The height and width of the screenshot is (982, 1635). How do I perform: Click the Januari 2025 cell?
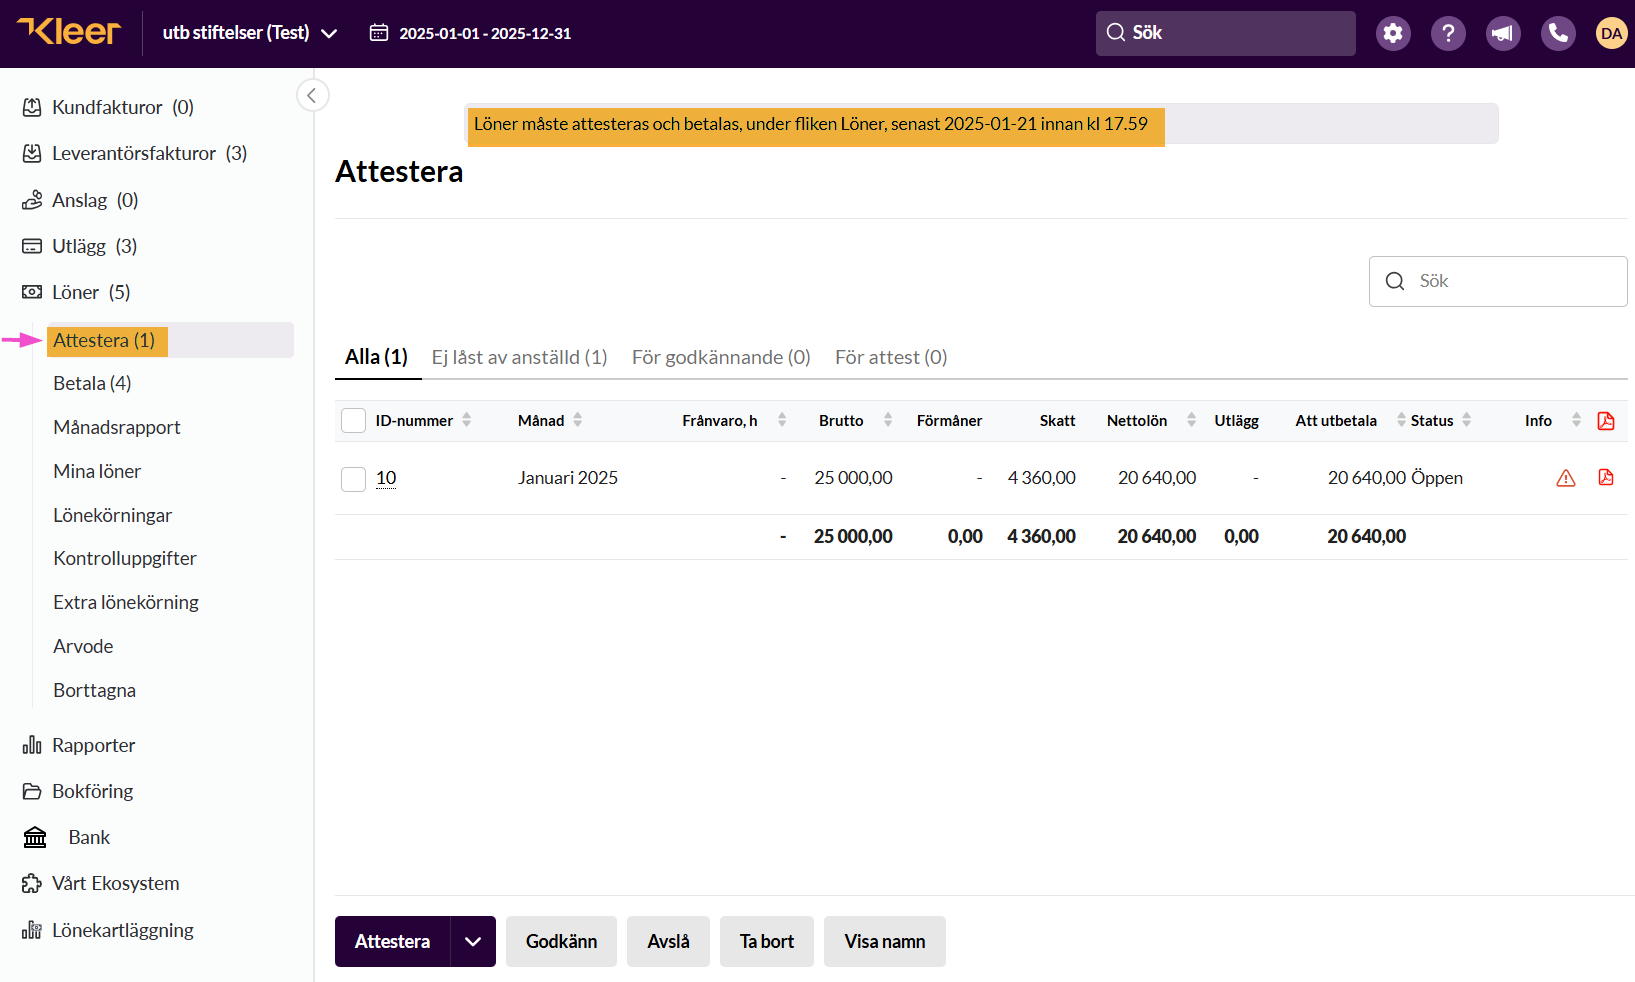click(x=568, y=478)
